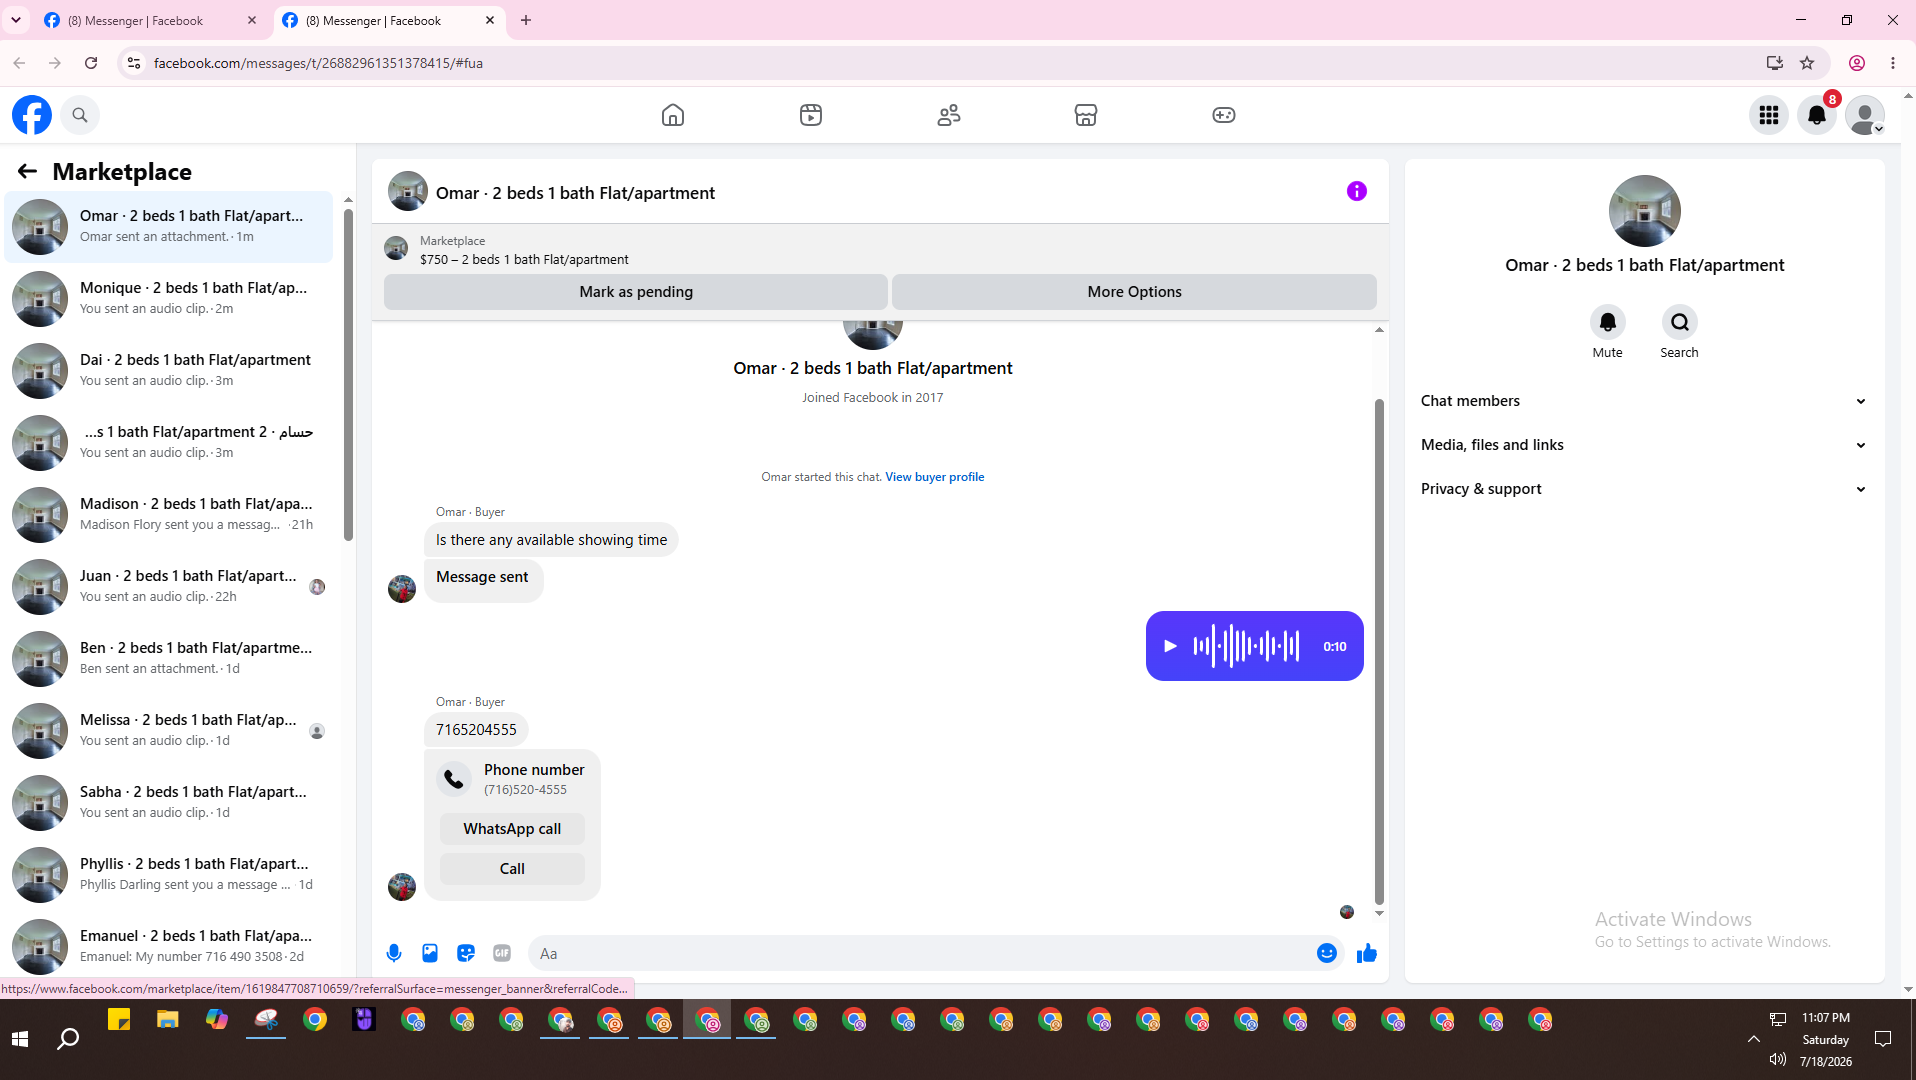Bookmark this page with the star
This screenshot has width=1916, height=1080.
(x=1807, y=63)
